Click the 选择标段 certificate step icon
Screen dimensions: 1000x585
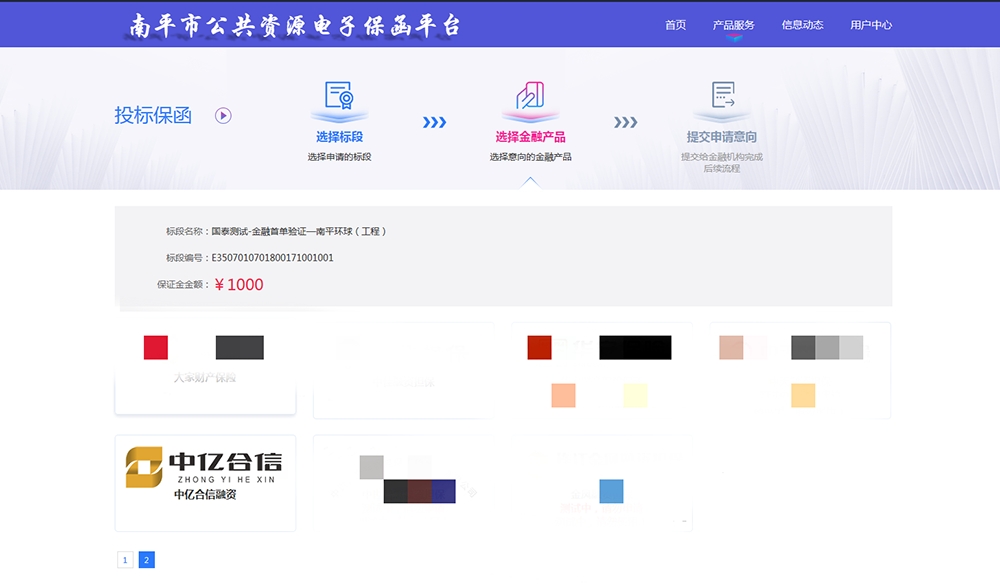point(340,96)
